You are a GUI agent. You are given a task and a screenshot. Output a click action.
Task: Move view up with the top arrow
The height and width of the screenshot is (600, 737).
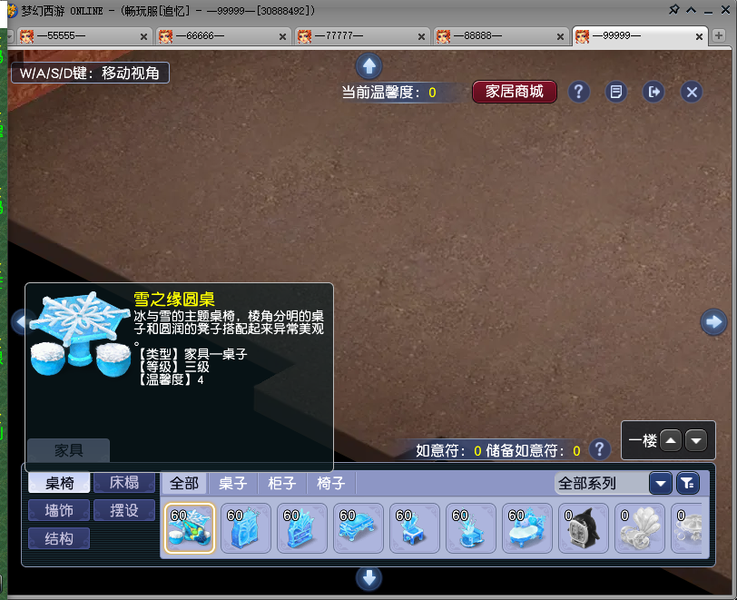click(369, 66)
